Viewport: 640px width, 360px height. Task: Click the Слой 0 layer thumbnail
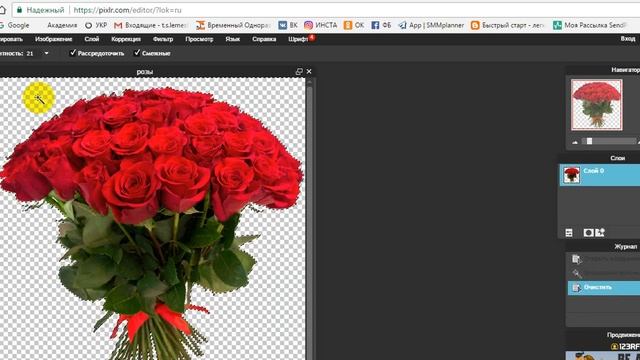point(571,175)
